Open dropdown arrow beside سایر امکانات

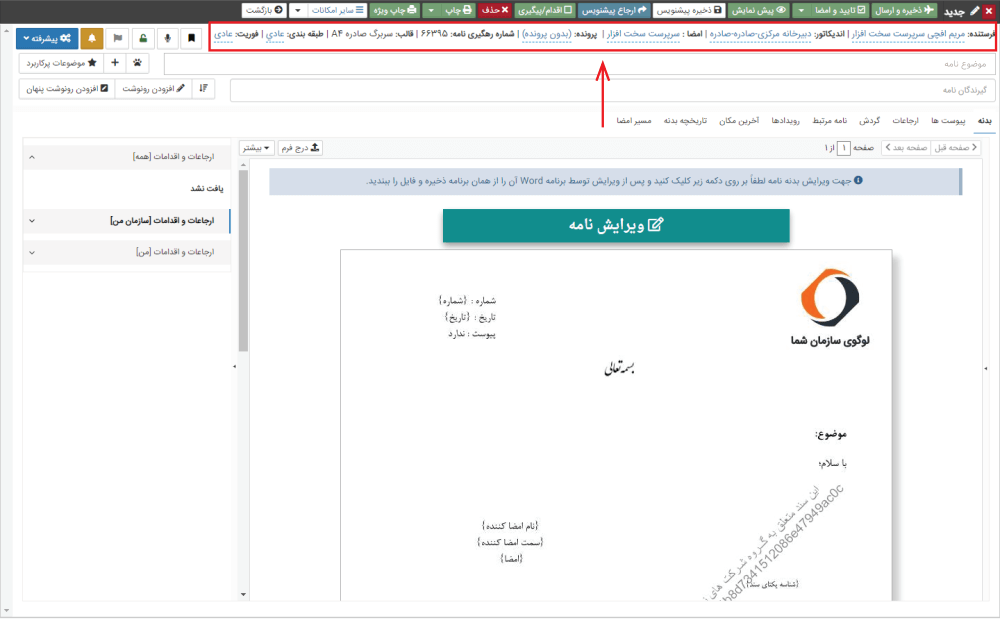pos(298,10)
